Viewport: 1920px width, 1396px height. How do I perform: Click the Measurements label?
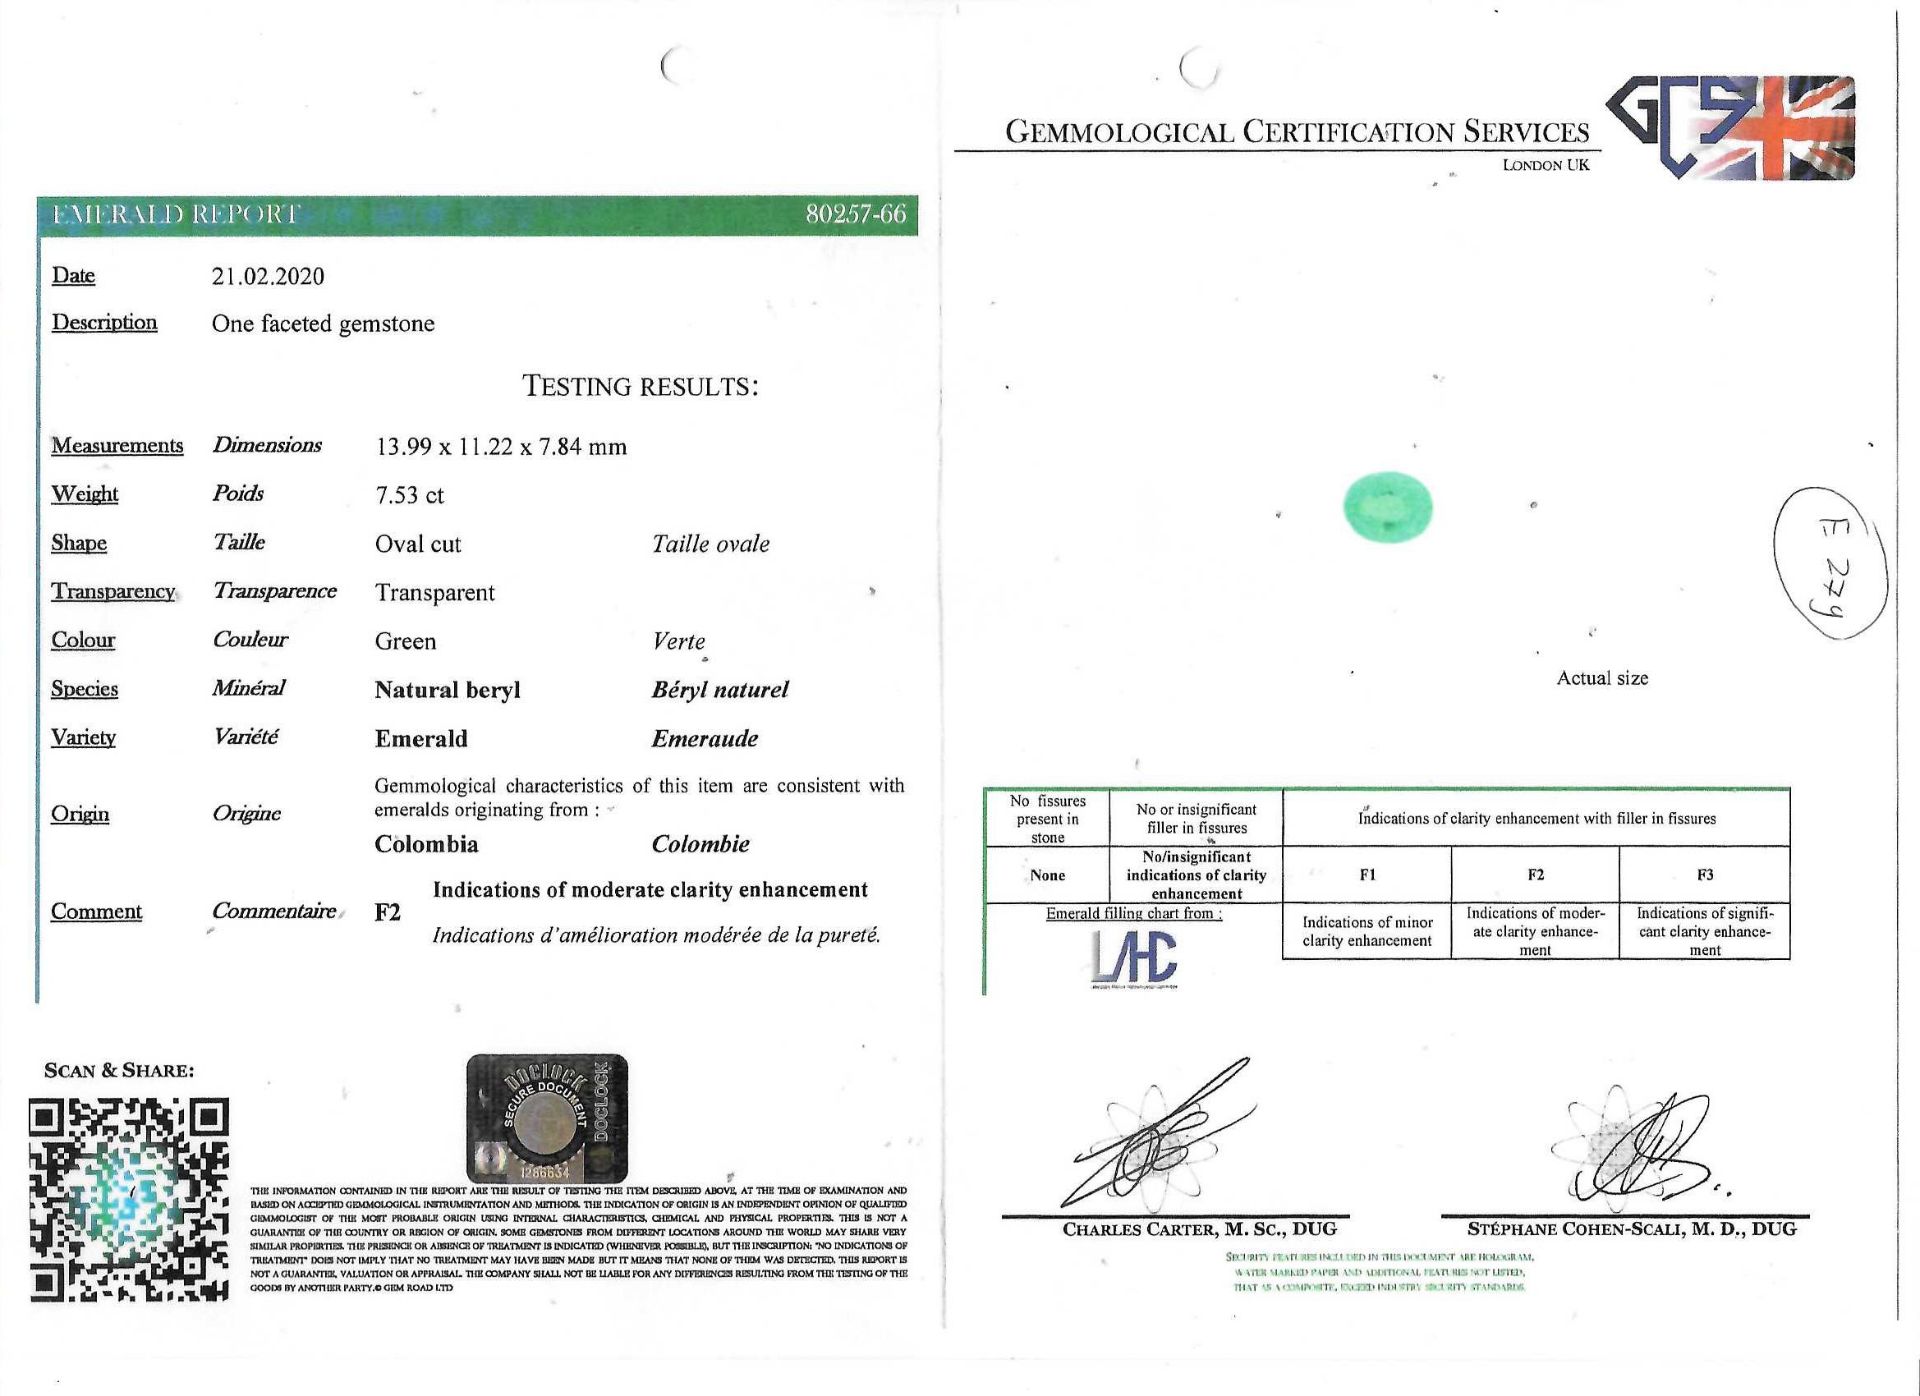117,446
